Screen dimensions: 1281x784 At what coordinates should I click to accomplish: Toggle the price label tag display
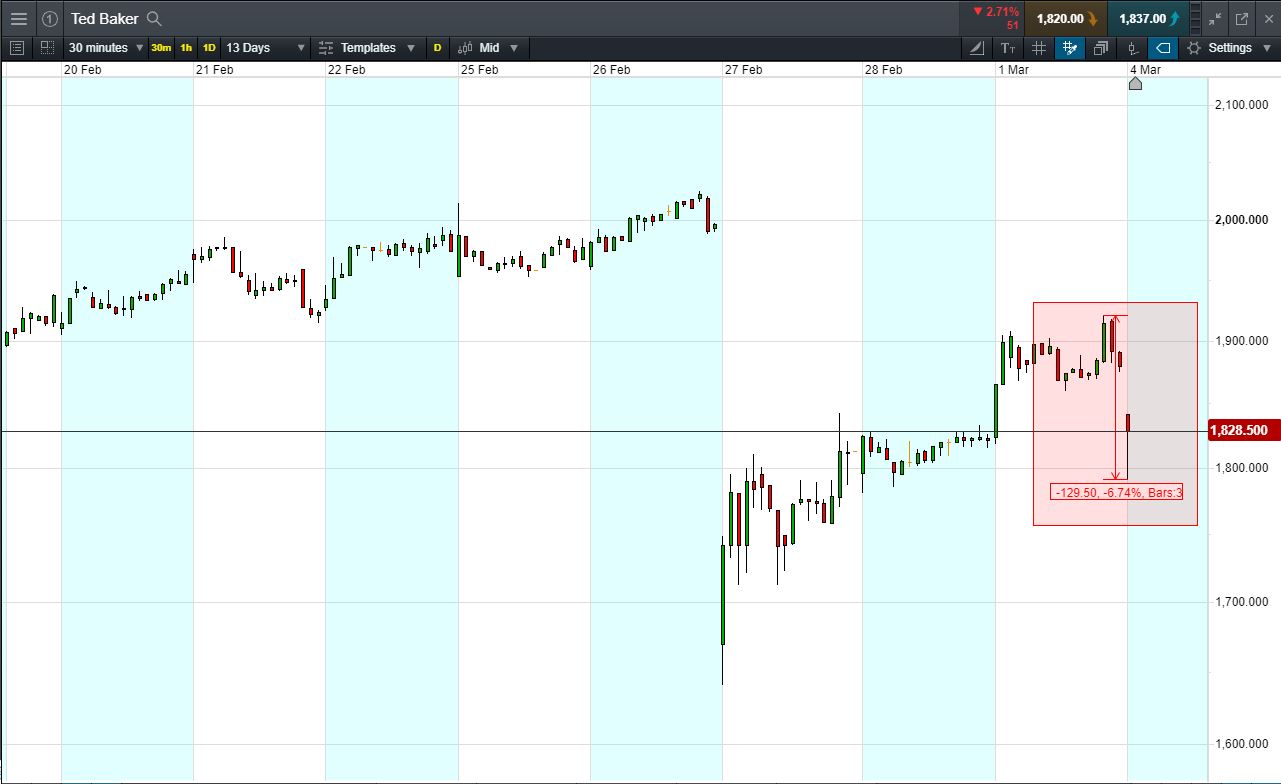point(1162,47)
